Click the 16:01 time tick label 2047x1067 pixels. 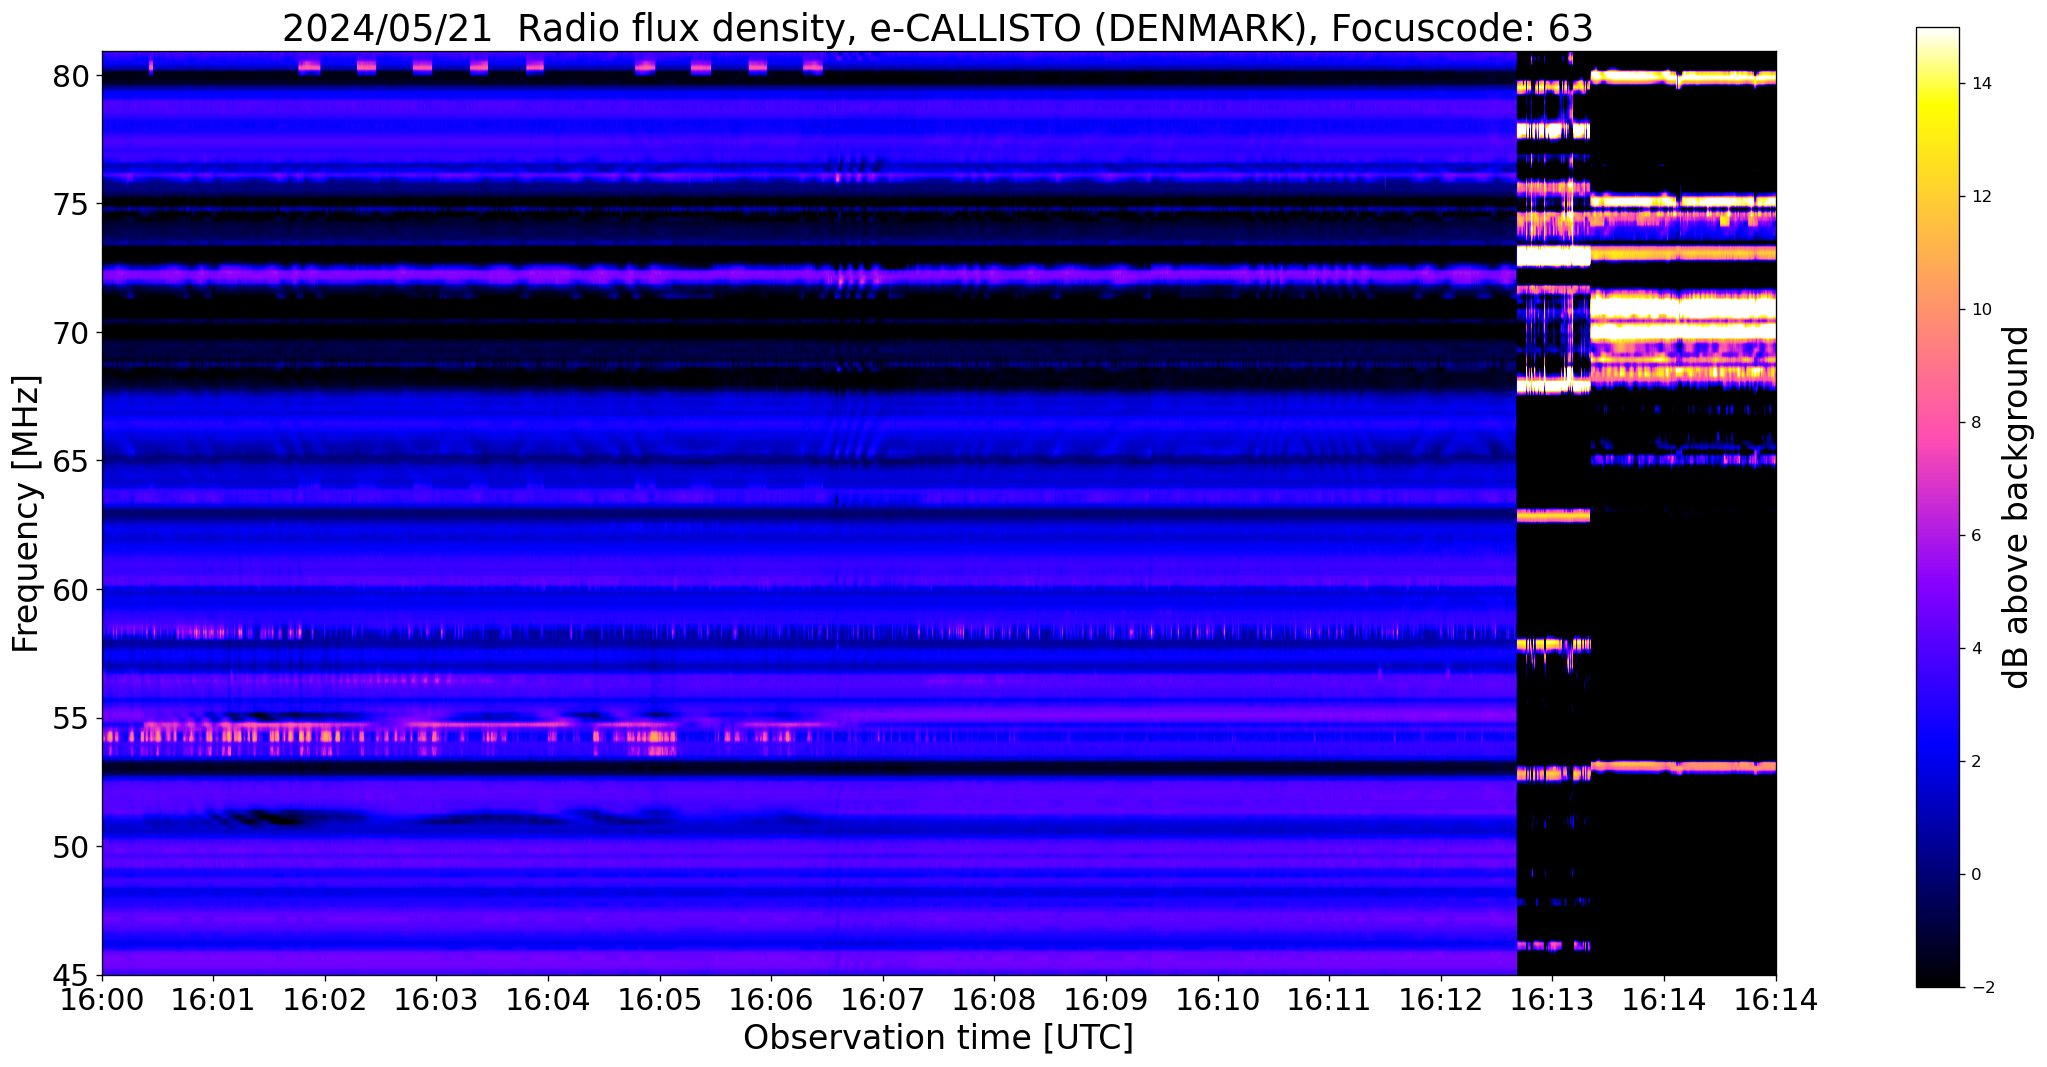(213, 999)
